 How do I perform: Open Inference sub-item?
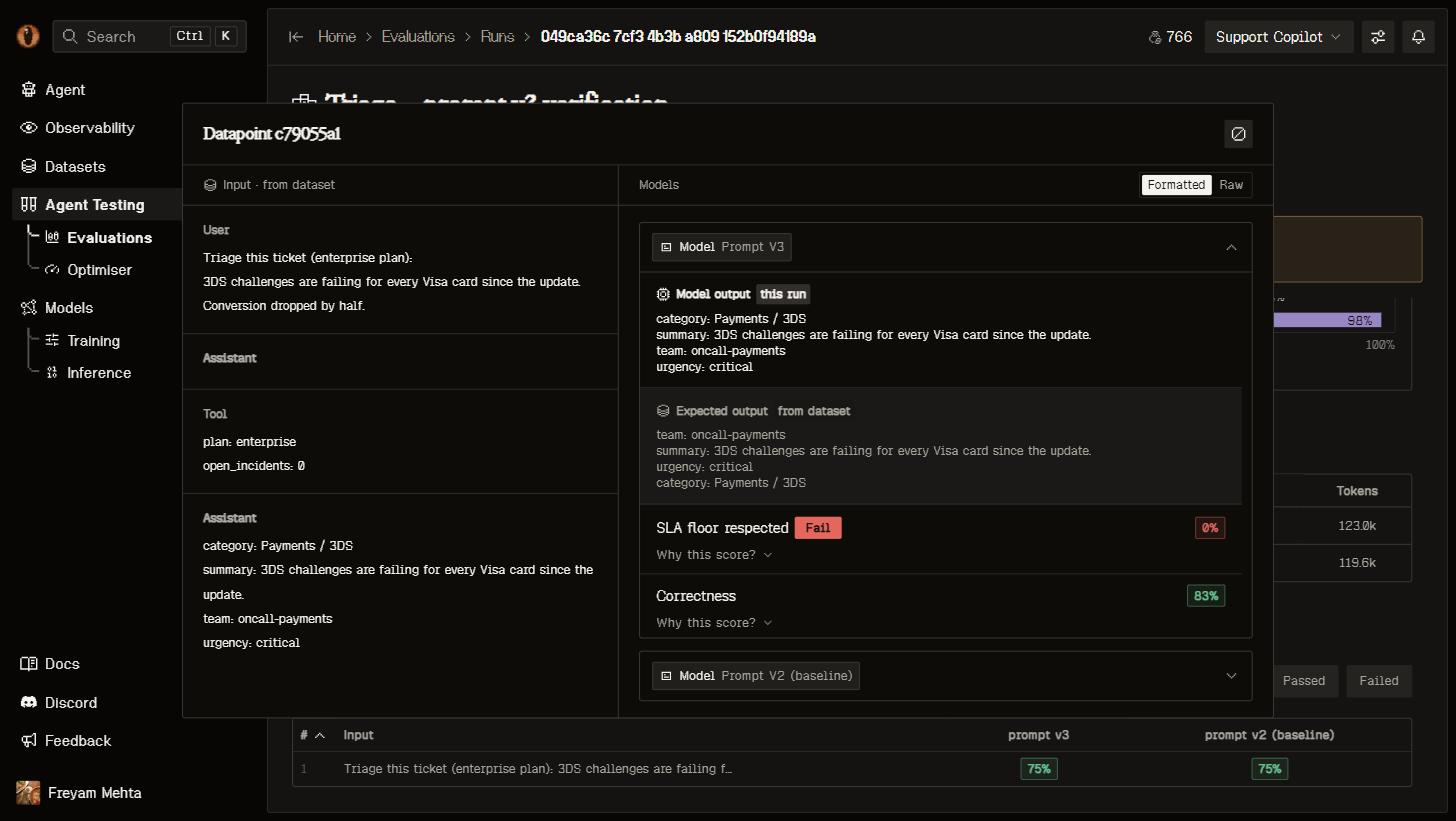[99, 373]
